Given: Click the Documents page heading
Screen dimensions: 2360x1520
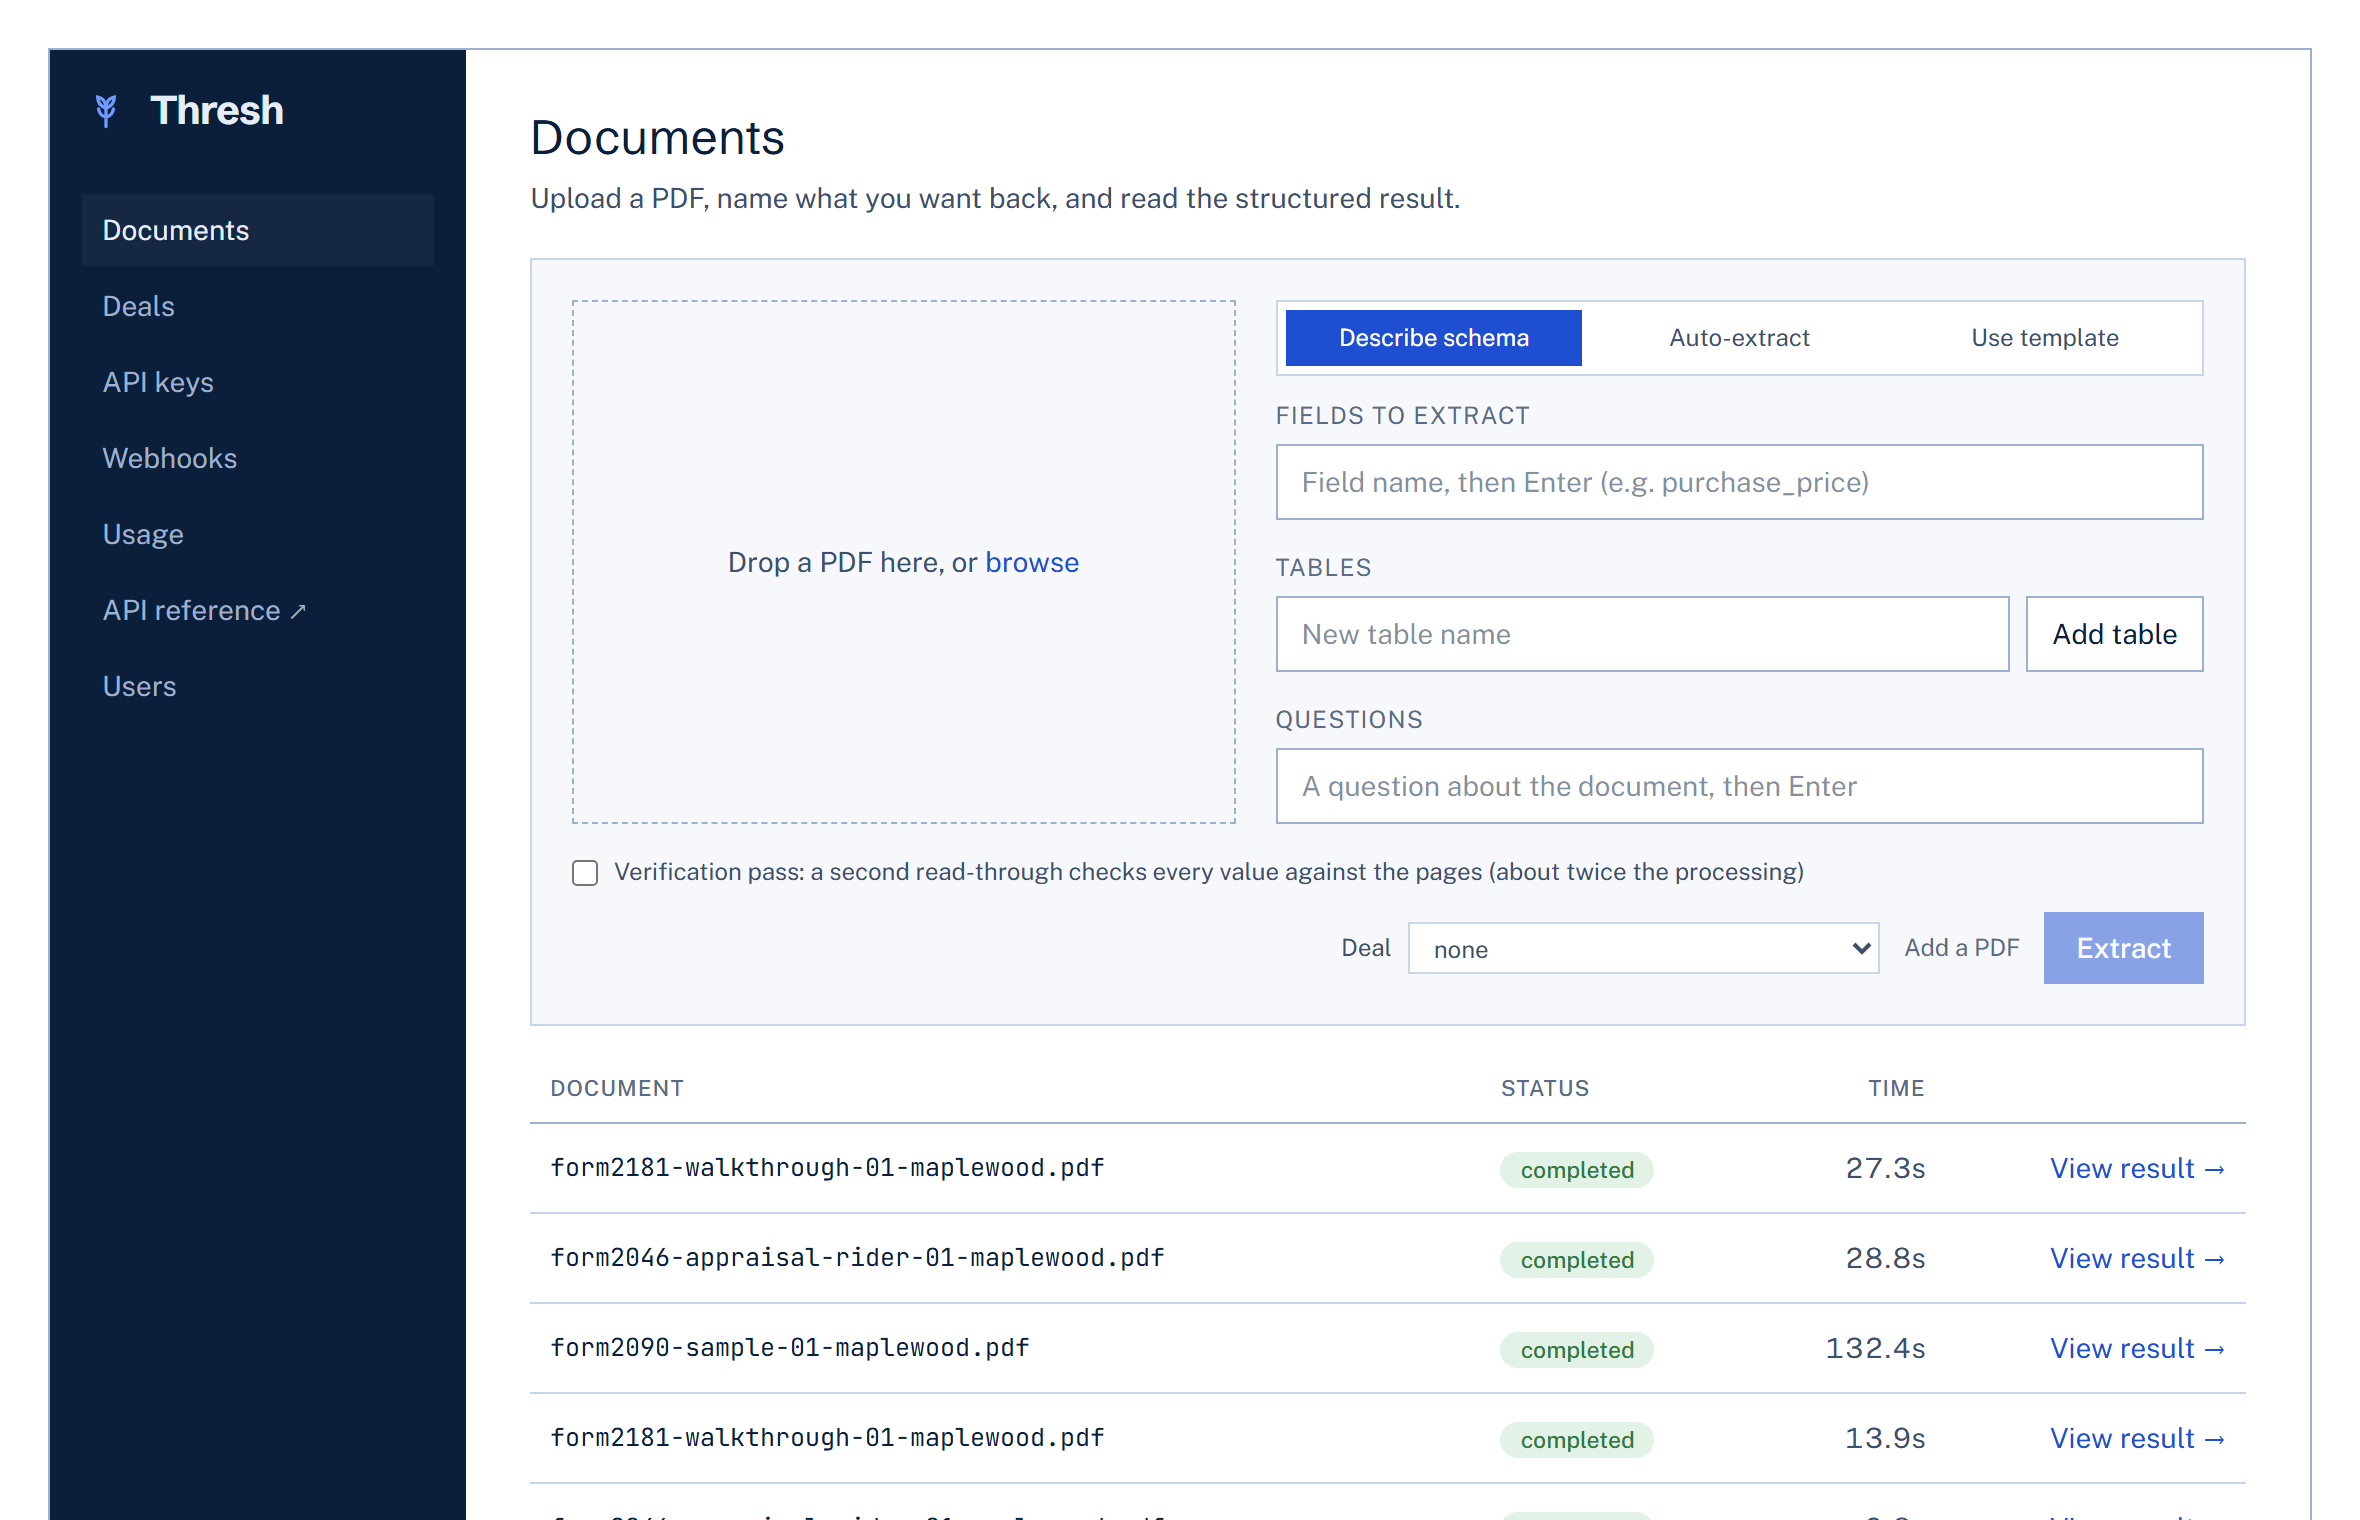Looking at the screenshot, I should coord(657,137).
